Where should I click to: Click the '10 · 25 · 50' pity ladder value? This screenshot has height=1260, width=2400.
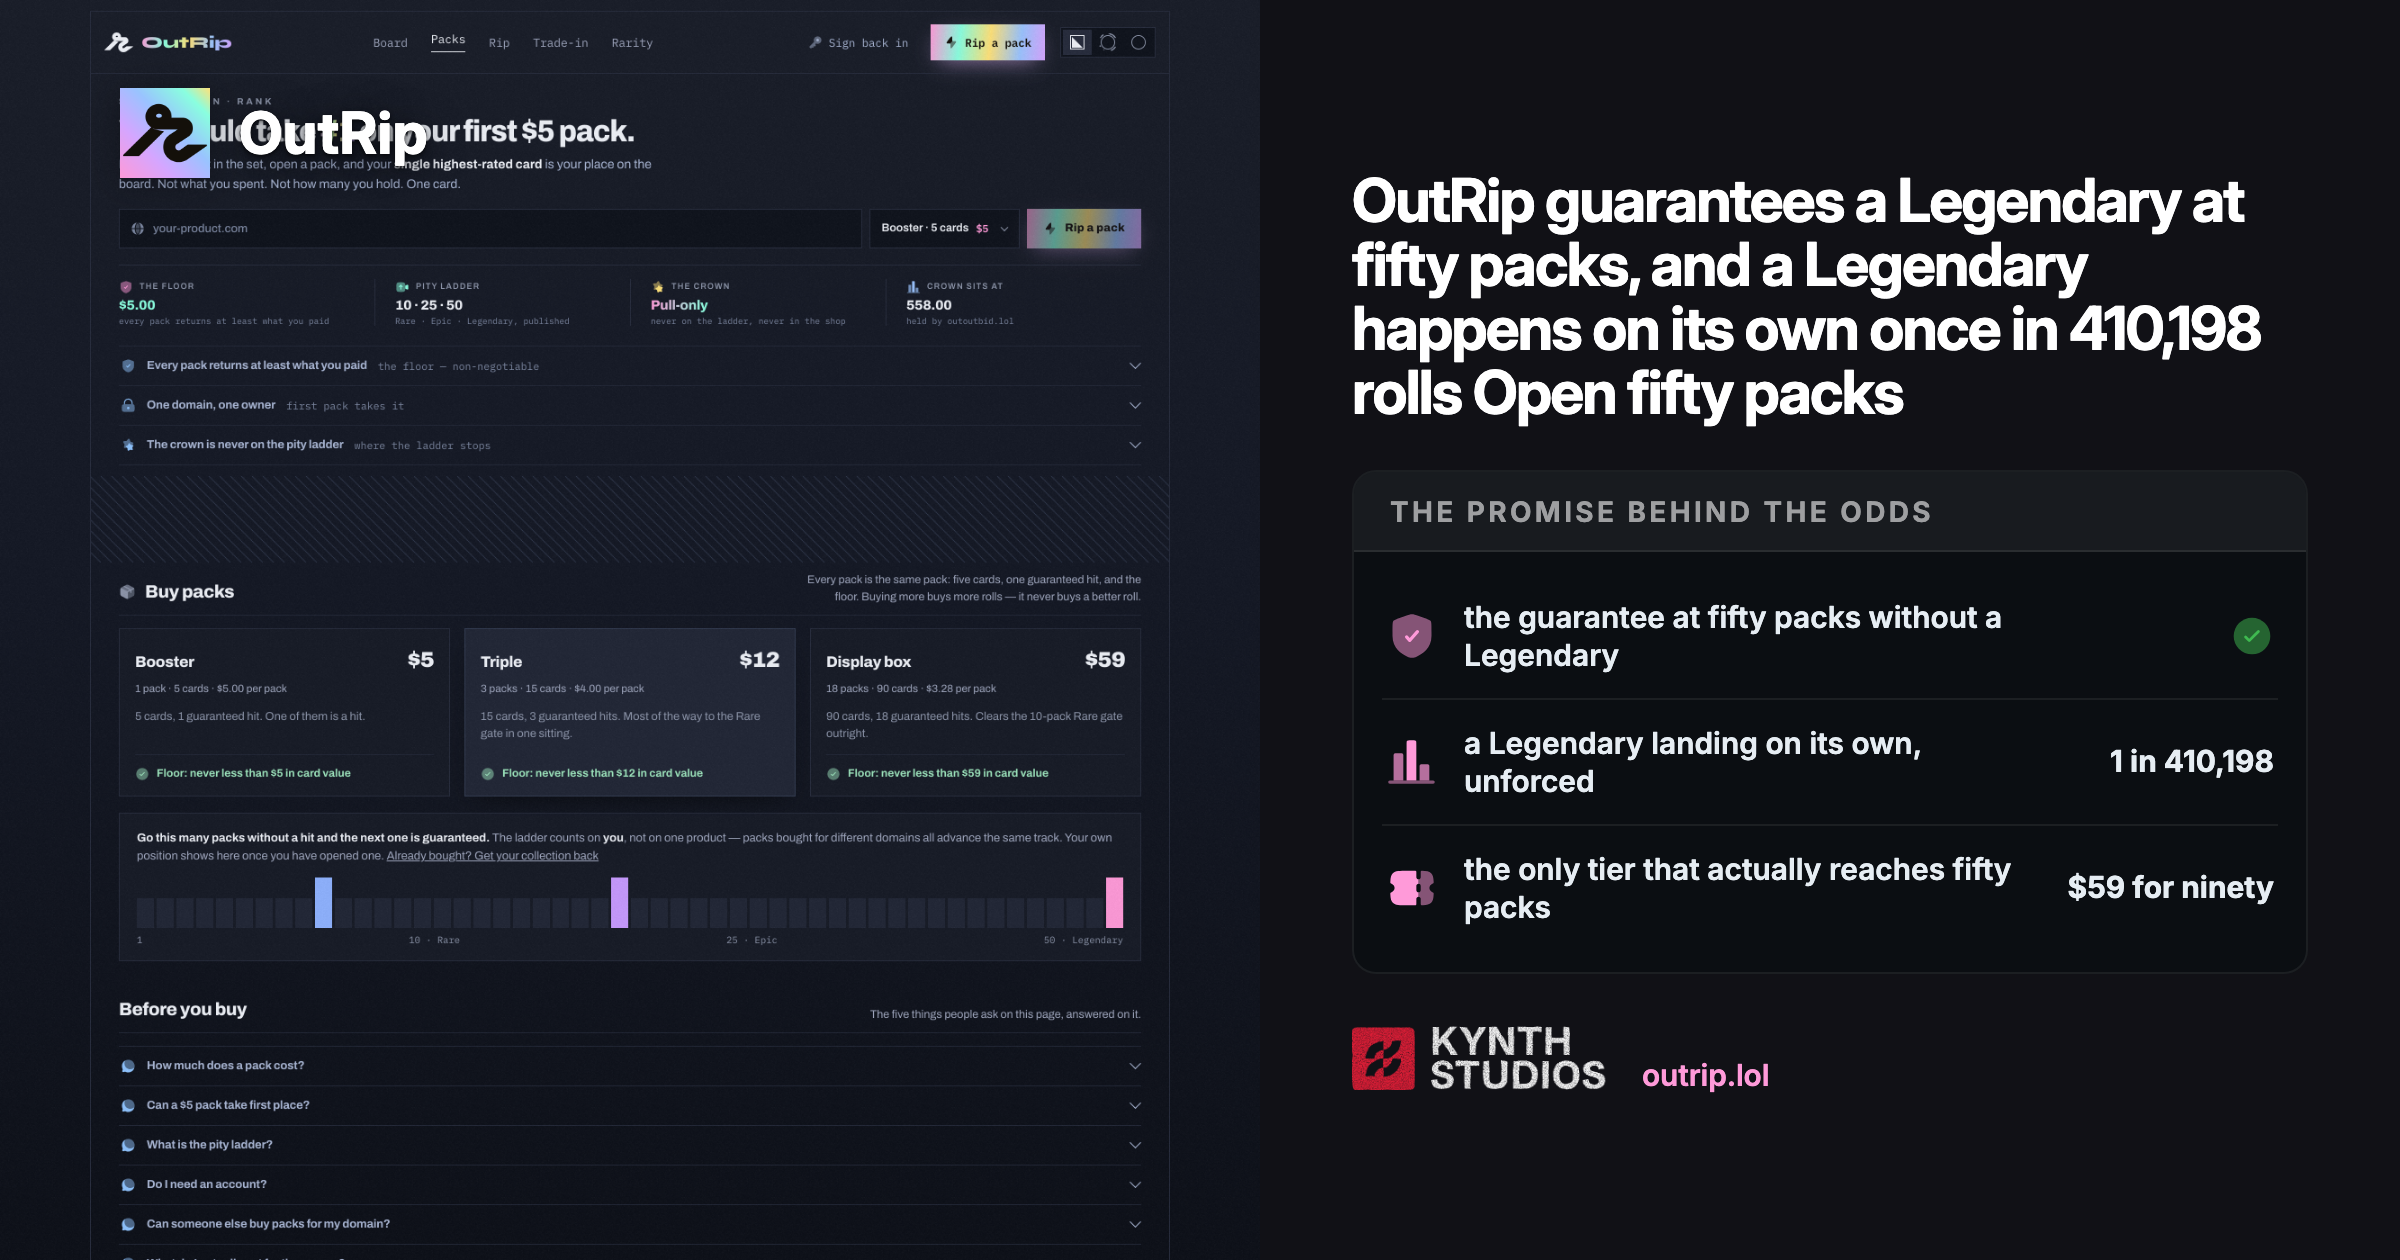[x=429, y=305]
